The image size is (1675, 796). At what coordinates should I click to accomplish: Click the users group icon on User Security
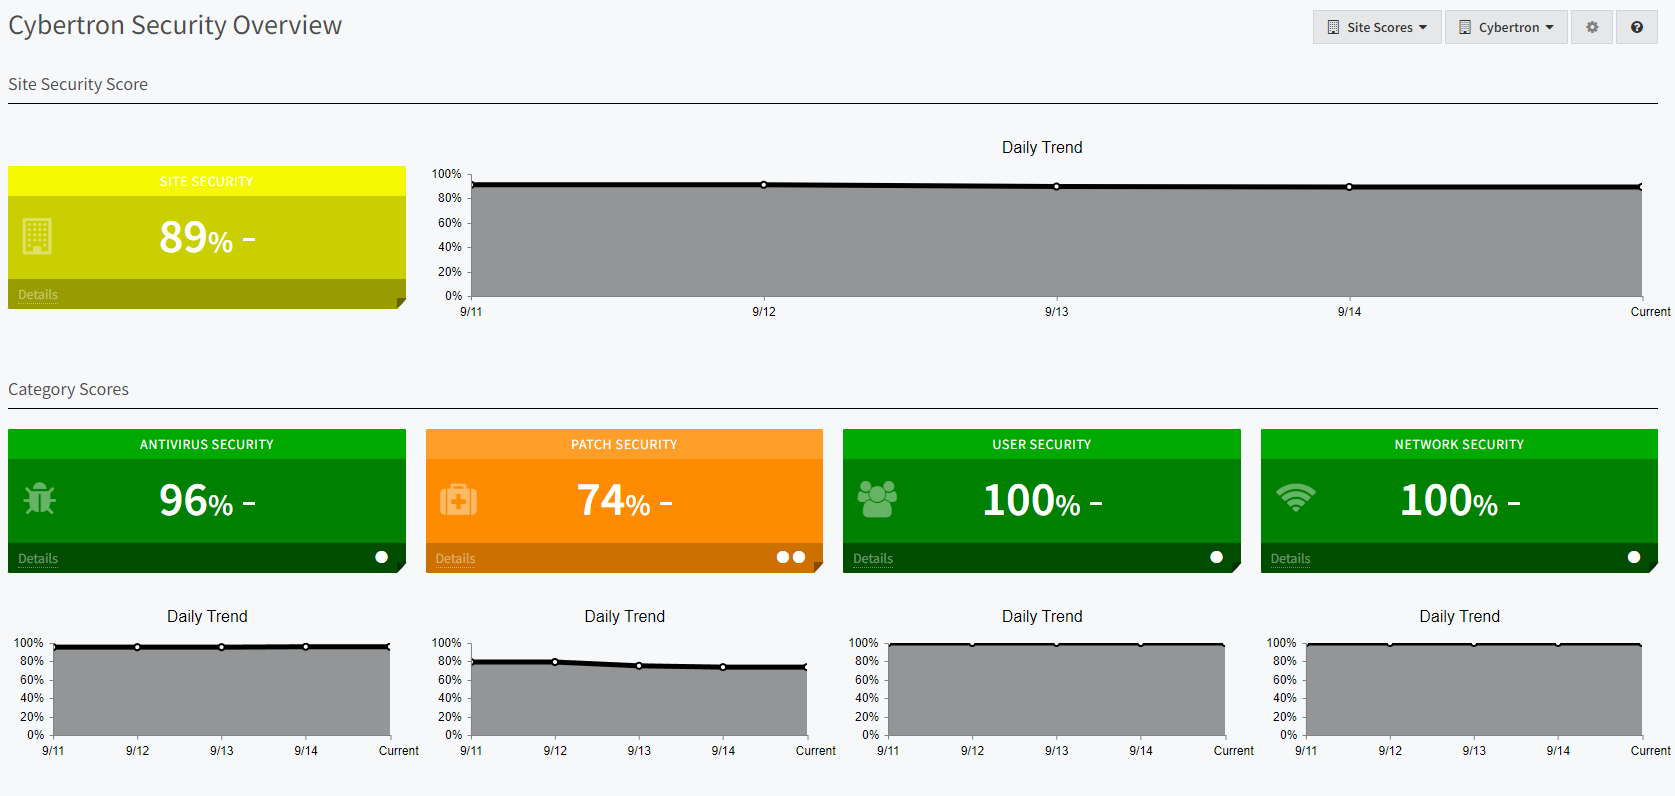(877, 499)
